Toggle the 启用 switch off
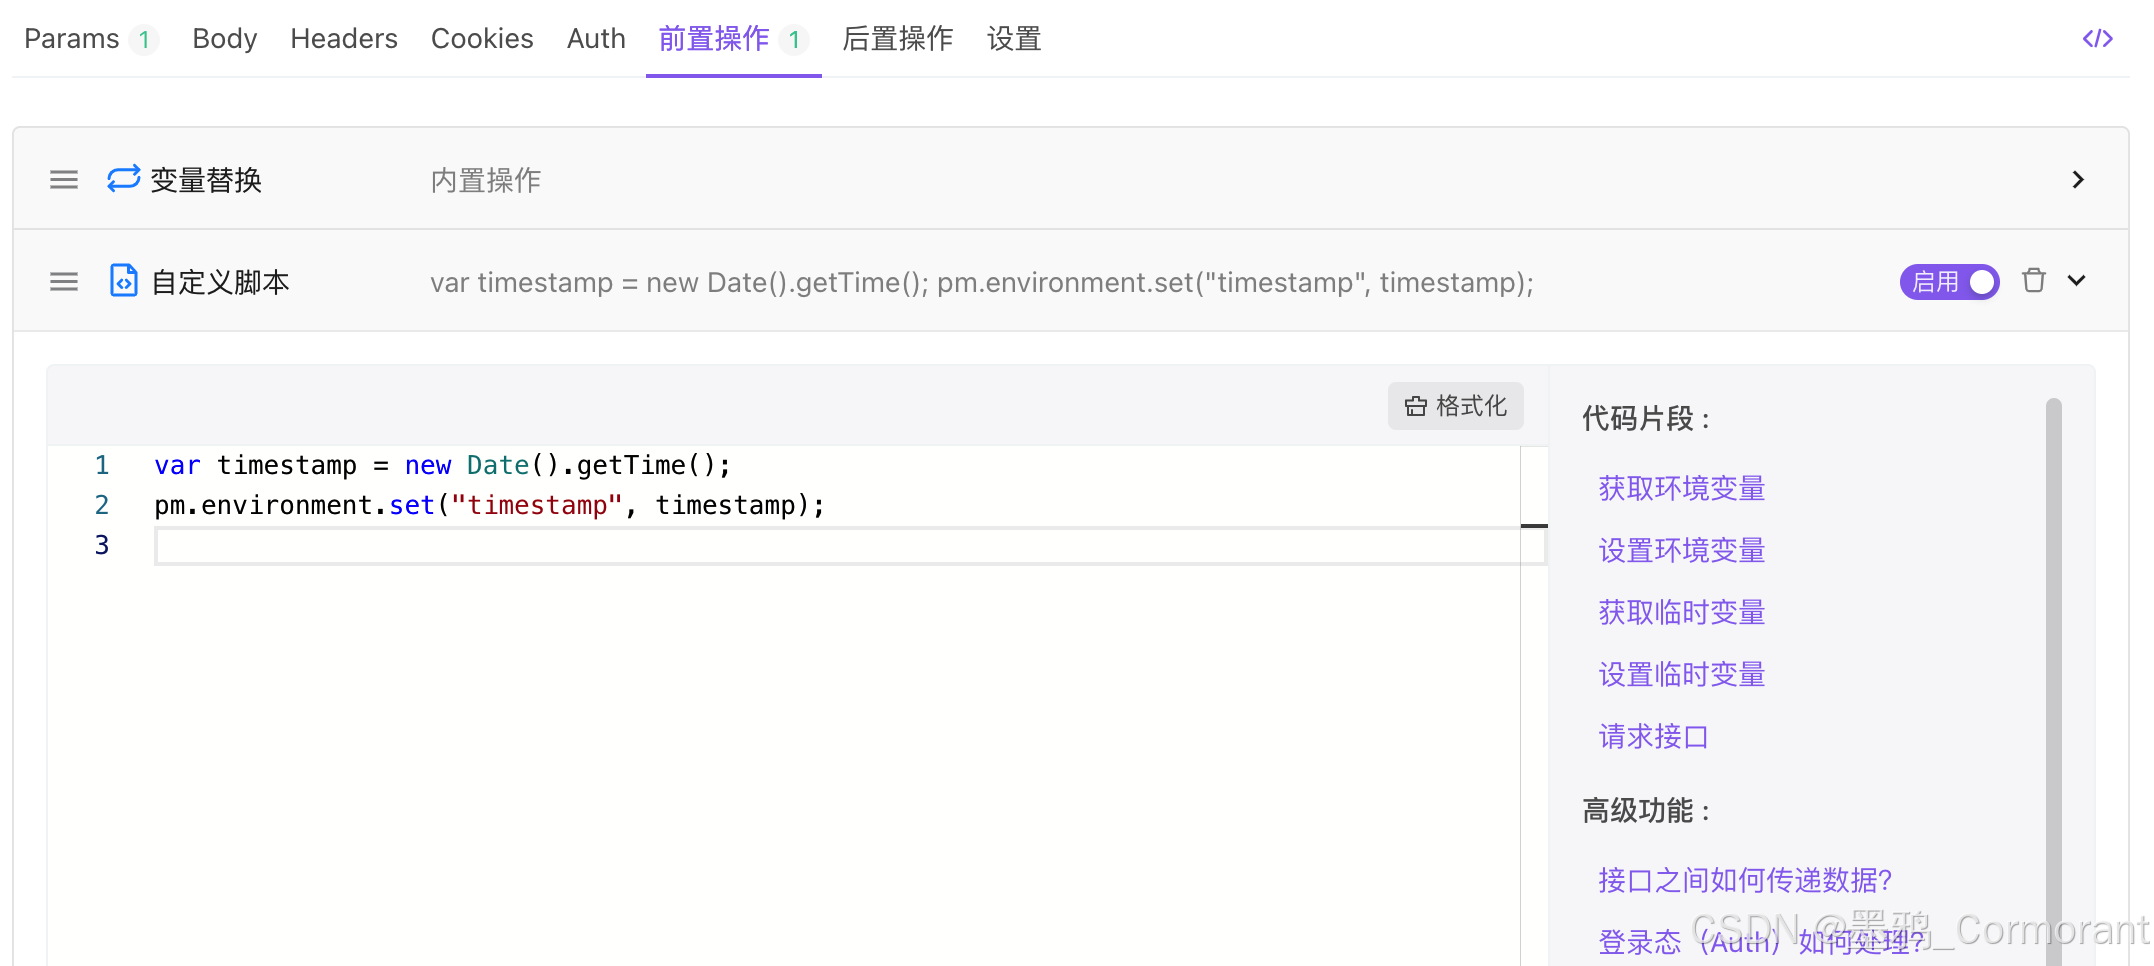The image size is (2154, 966). click(x=1949, y=282)
